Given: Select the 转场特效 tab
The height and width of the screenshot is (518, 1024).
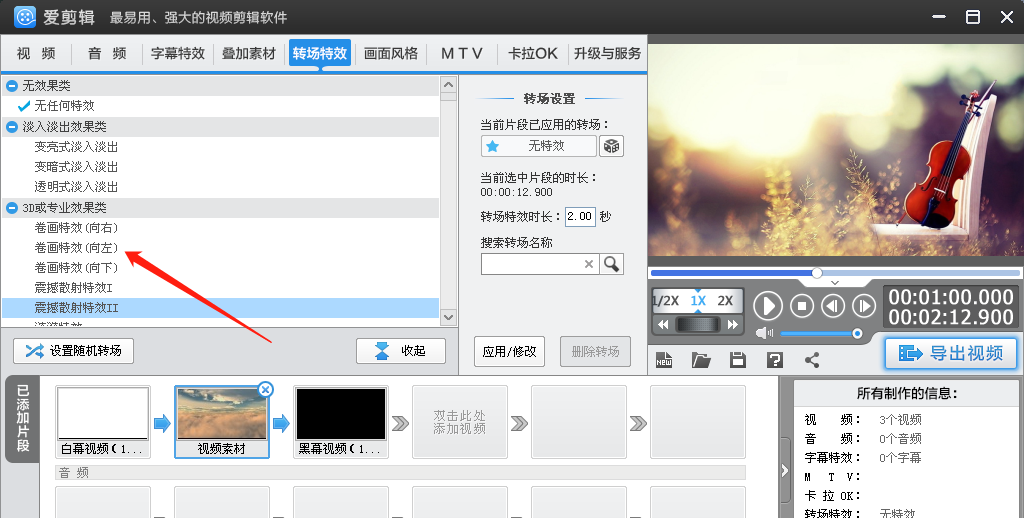Looking at the screenshot, I should pyautogui.click(x=320, y=54).
